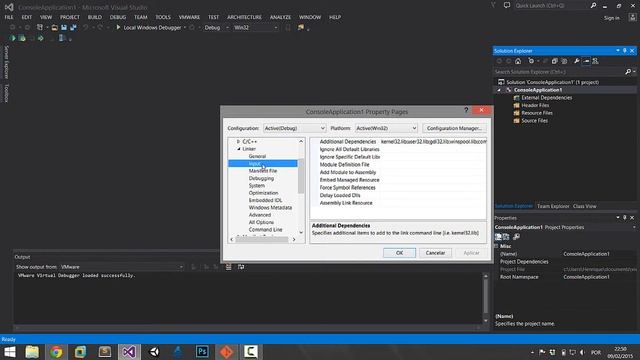Click the Home icon in Solution Explorer
This screenshot has height=360, width=640.
click(518, 61)
